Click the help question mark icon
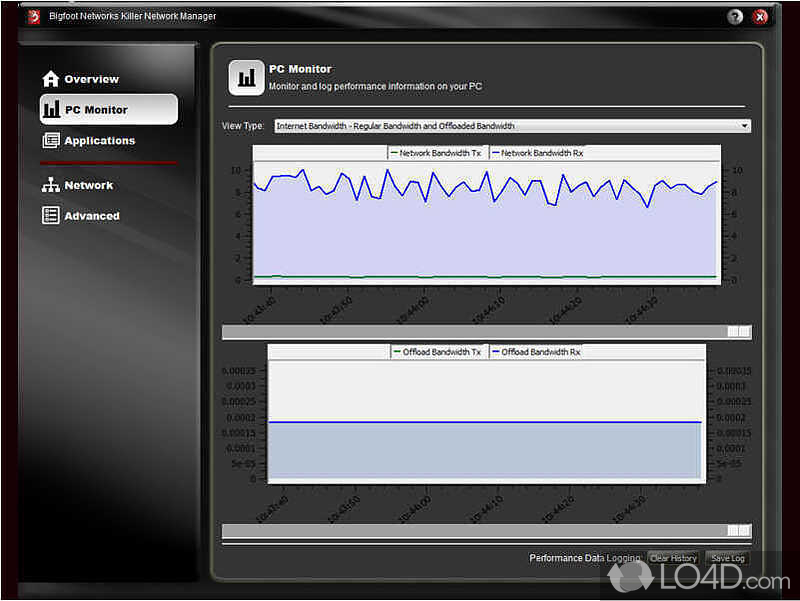Viewport: 800px width, 601px height. [x=735, y=17]
